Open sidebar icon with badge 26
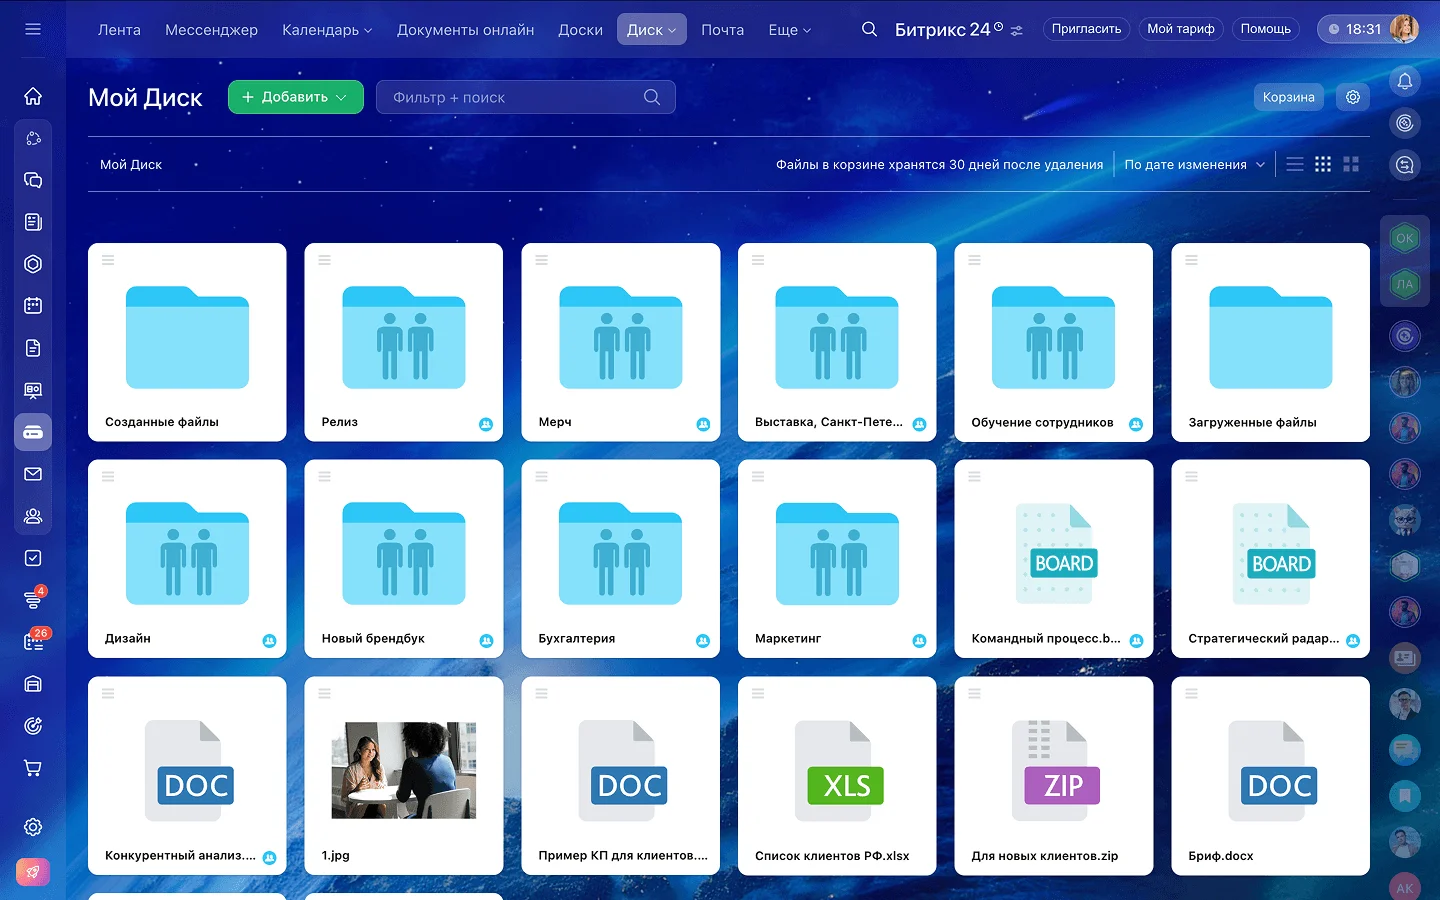Viewport: 1440px width, 900px height. (x=35, y=640)
